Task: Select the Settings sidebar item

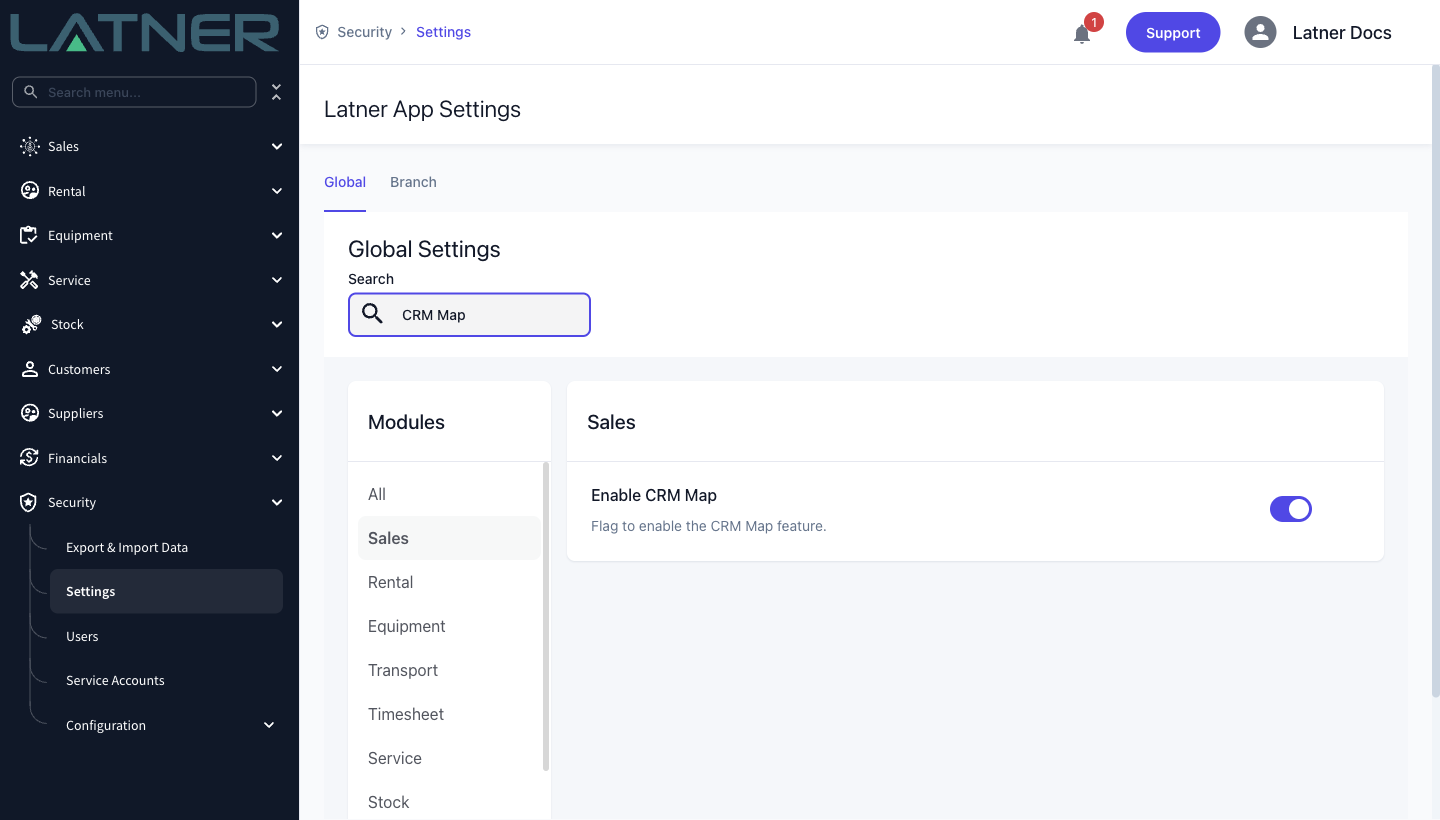Action: click(x=166, y=591)
